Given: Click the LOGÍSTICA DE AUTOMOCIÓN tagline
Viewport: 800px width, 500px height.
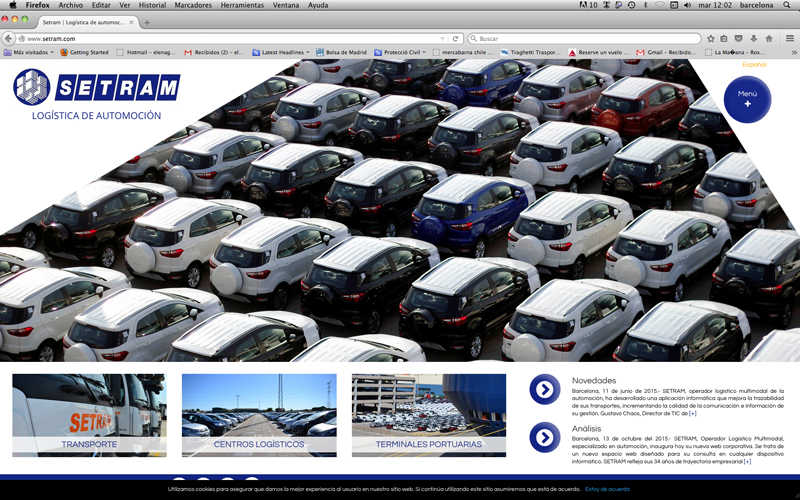Looking at the screenshot, I should (96, 116).
